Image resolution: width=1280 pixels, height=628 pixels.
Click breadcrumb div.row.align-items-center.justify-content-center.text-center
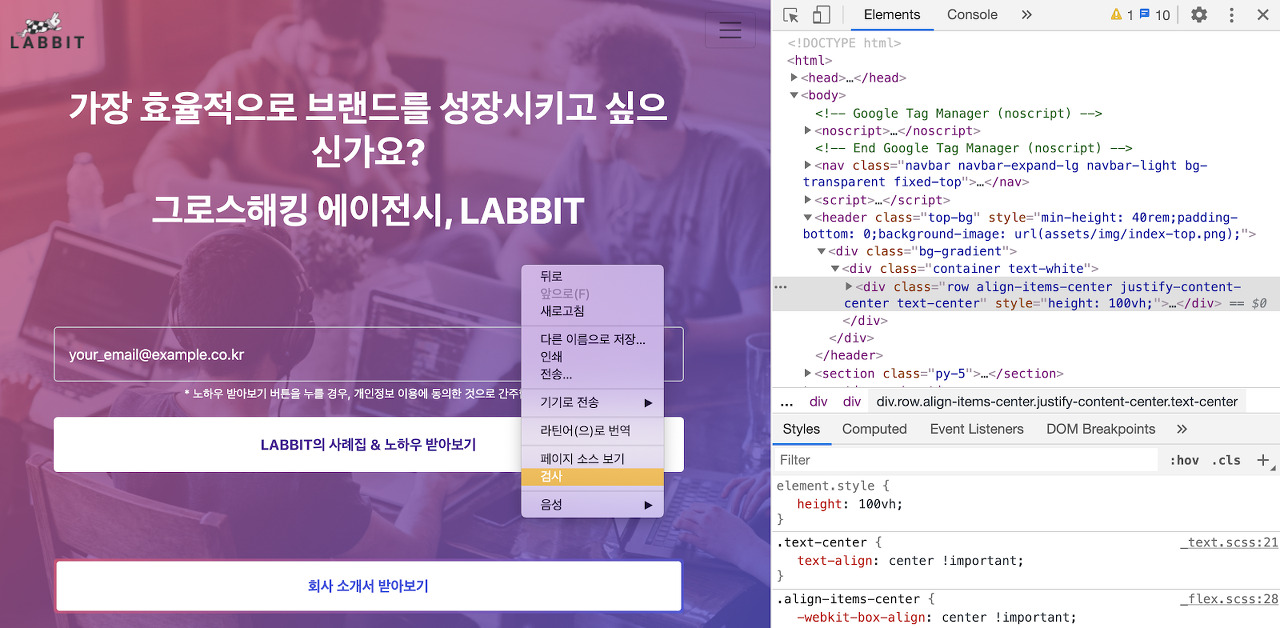[1057, 402]
